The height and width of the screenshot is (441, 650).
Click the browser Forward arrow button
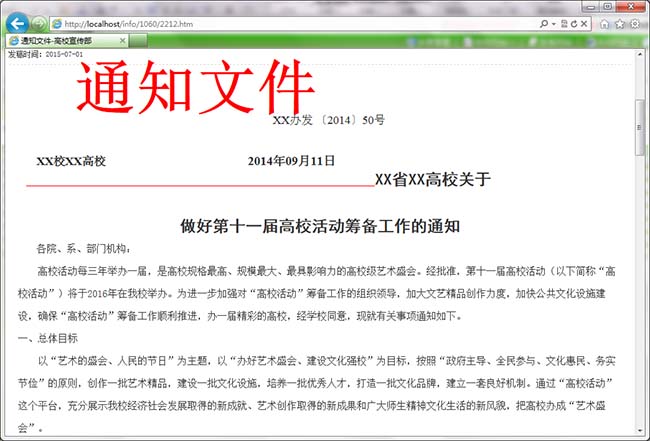click(38, 22)
